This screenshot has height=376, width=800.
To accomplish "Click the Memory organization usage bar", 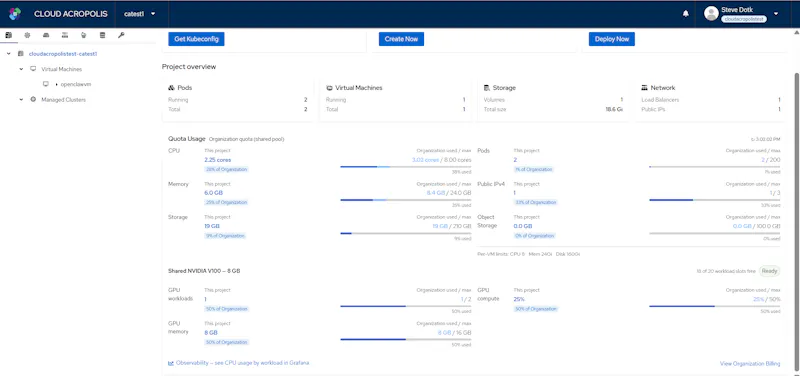I will (x=406, y=199).
